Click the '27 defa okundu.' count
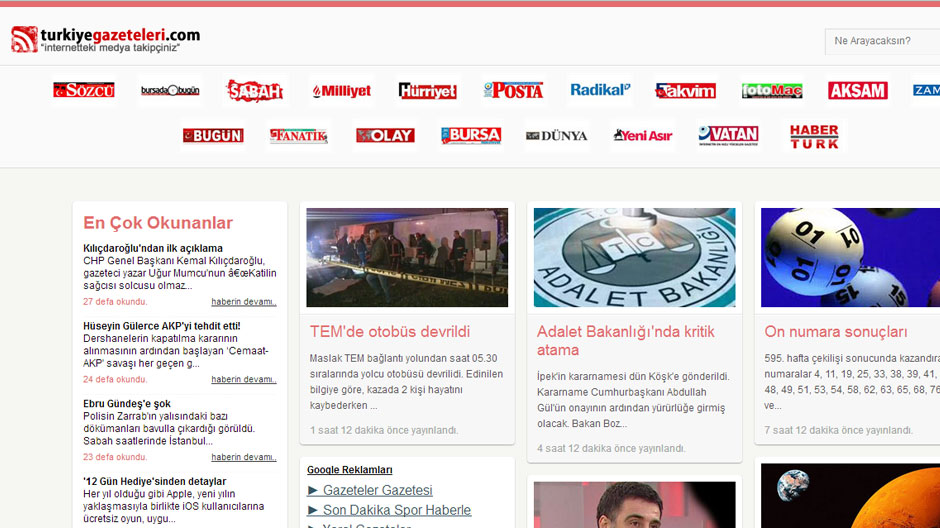The image size is (940, 528). coord(115,301)
